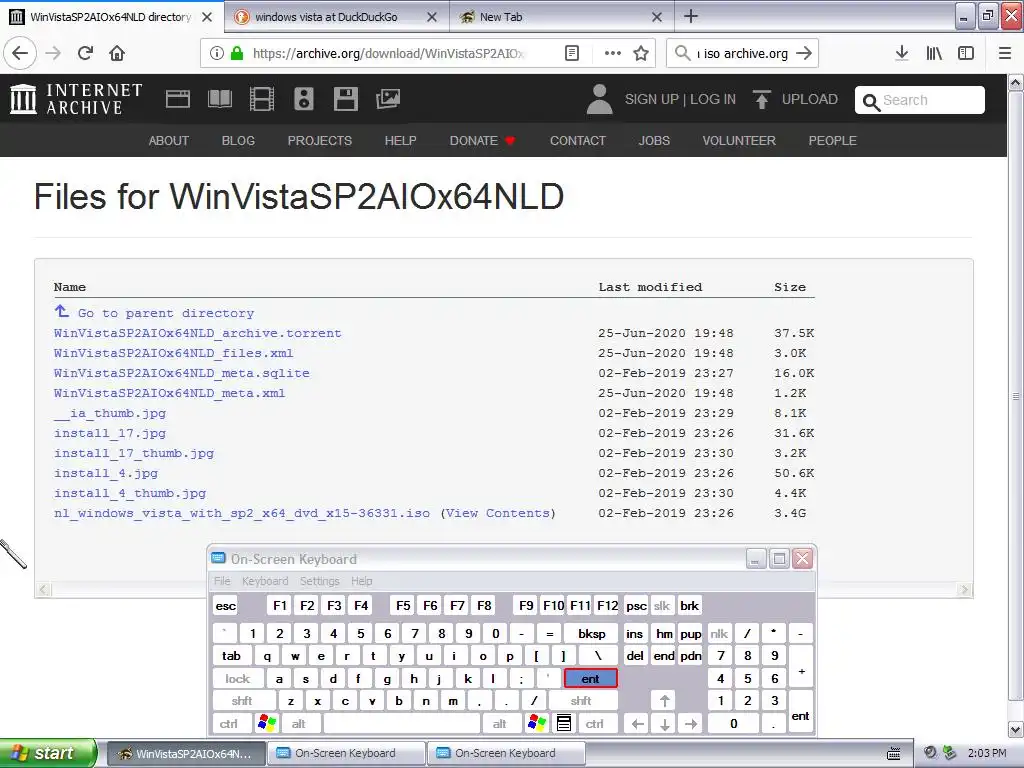This screenshot has height=768, width=1024.
Task: Open the Downloads arrow icon
Action: [x=902, y=53]
